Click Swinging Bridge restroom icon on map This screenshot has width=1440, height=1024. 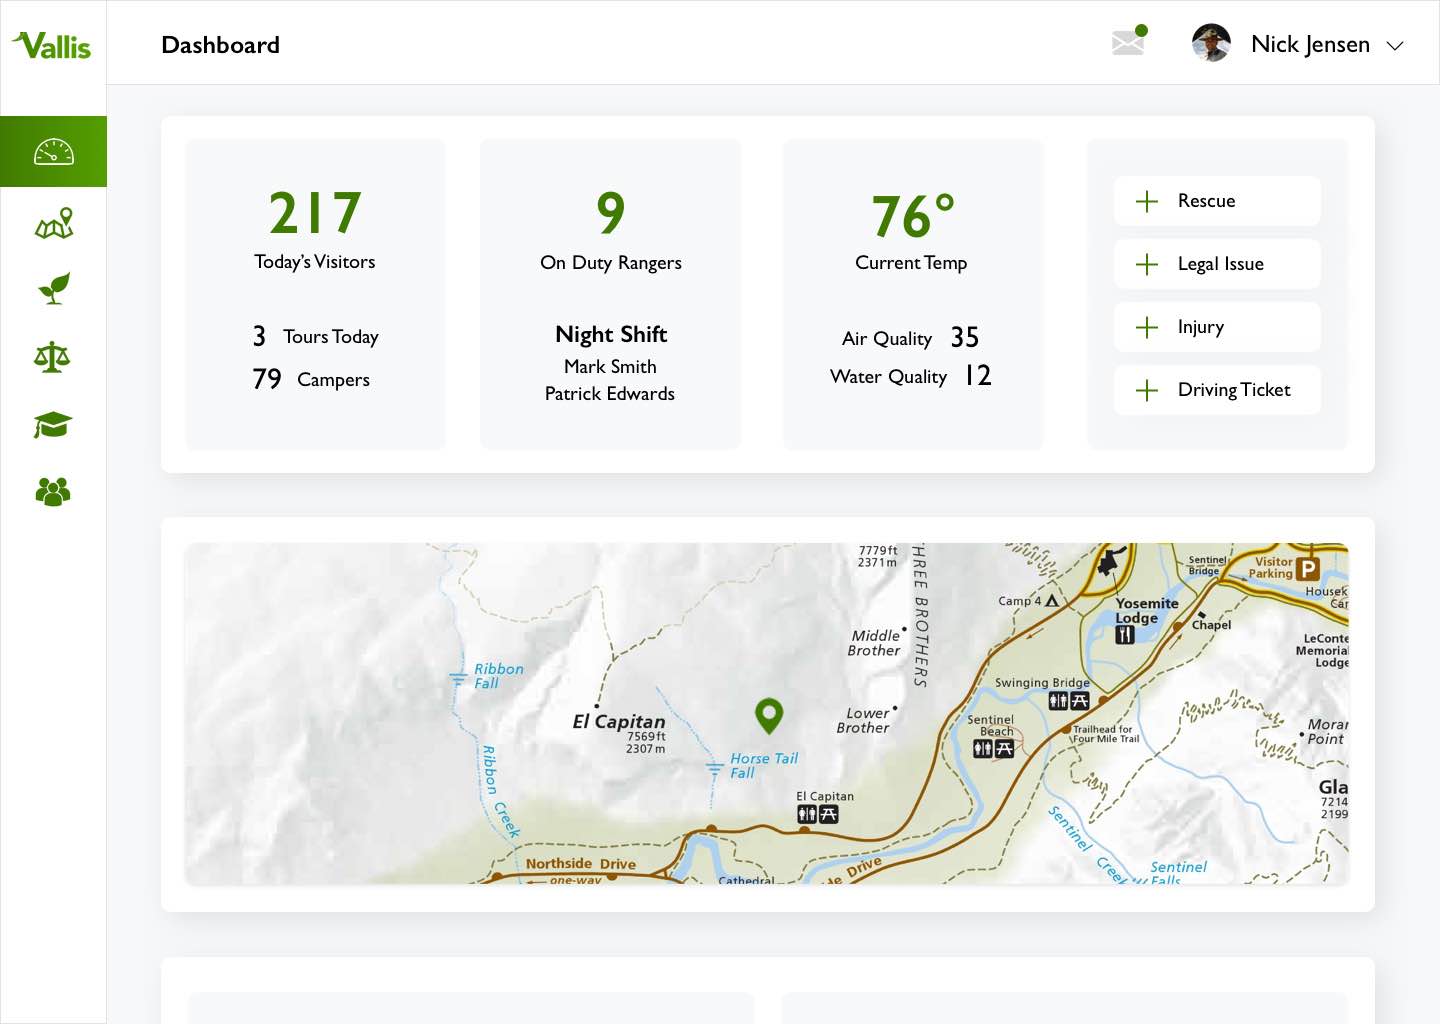point(1058,701)
